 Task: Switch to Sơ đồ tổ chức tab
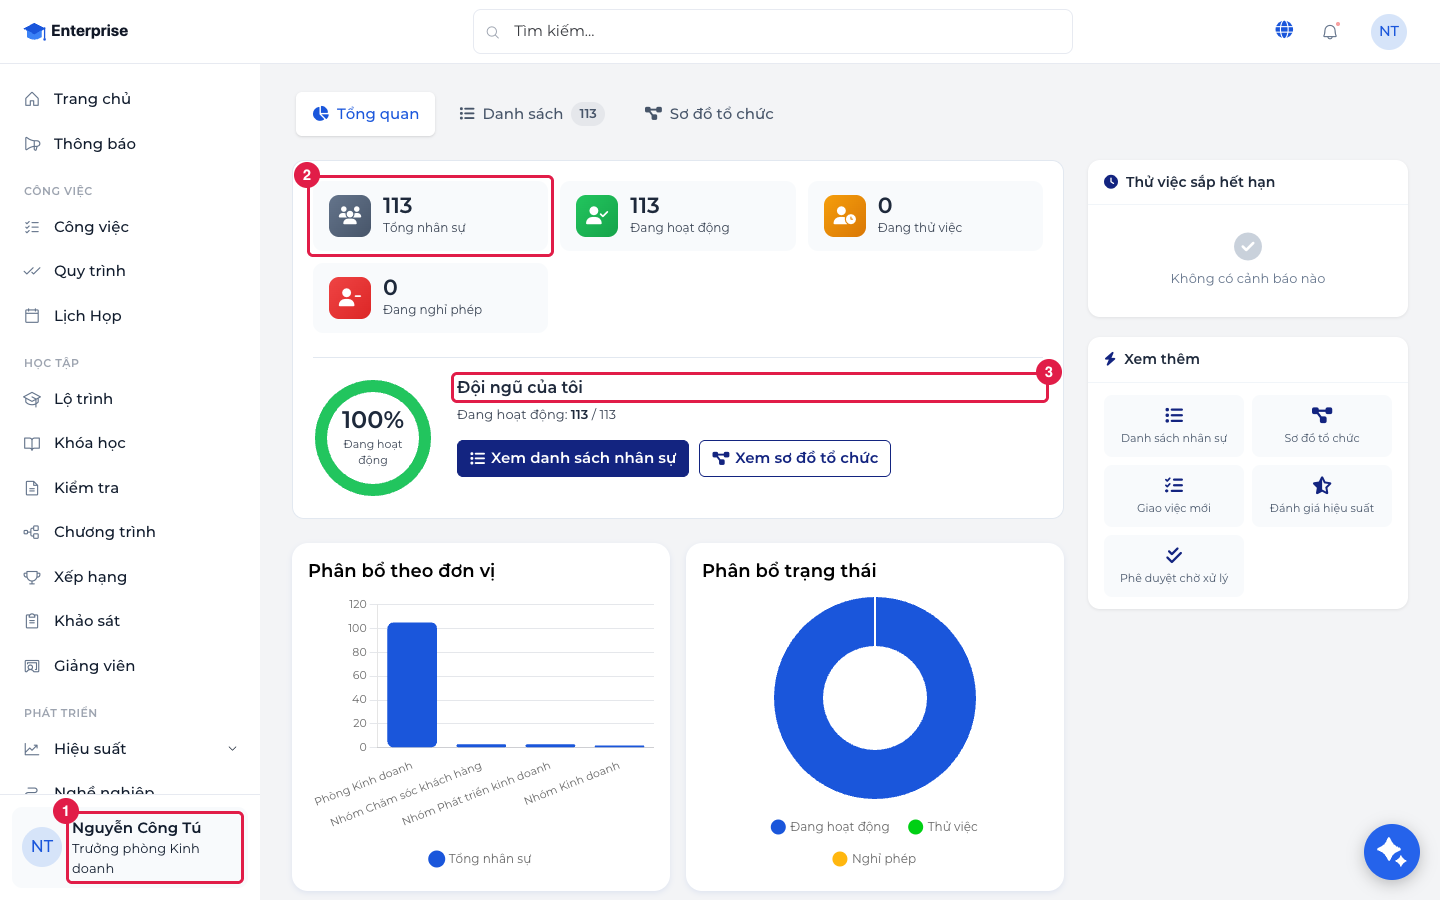tap(709, 114)
